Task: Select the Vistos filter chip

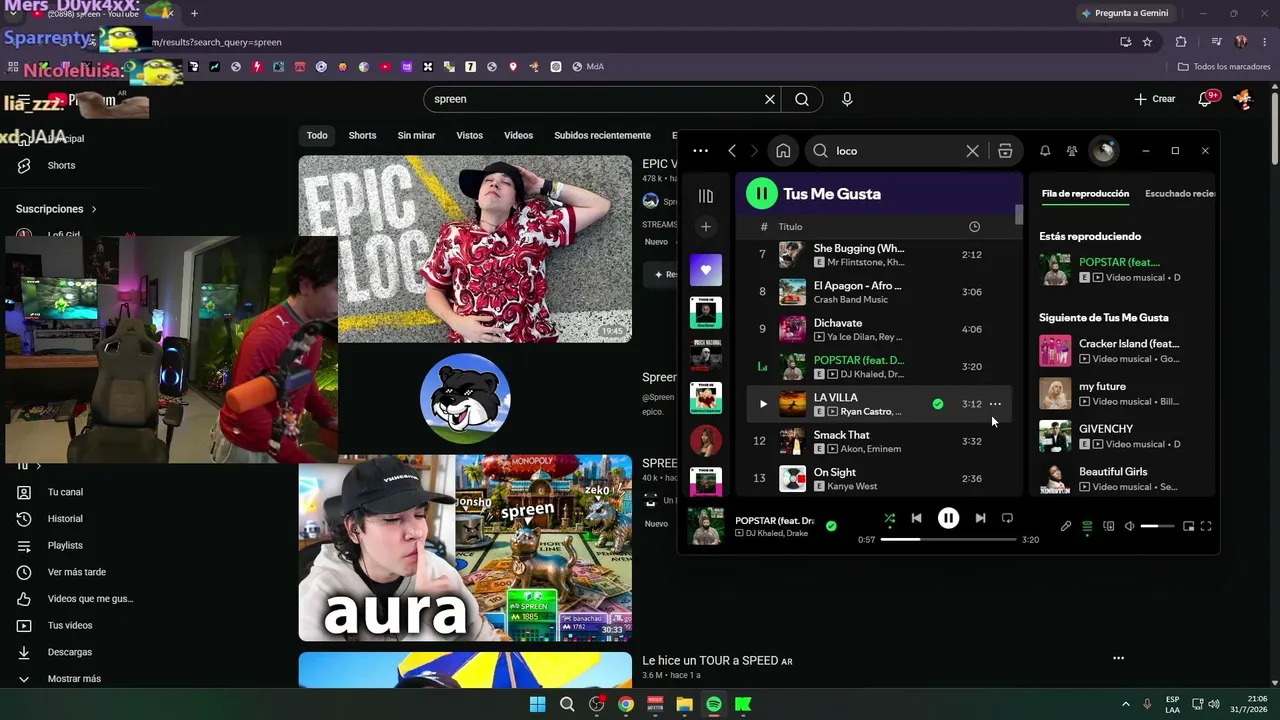Action: click(x=469, y=135)
